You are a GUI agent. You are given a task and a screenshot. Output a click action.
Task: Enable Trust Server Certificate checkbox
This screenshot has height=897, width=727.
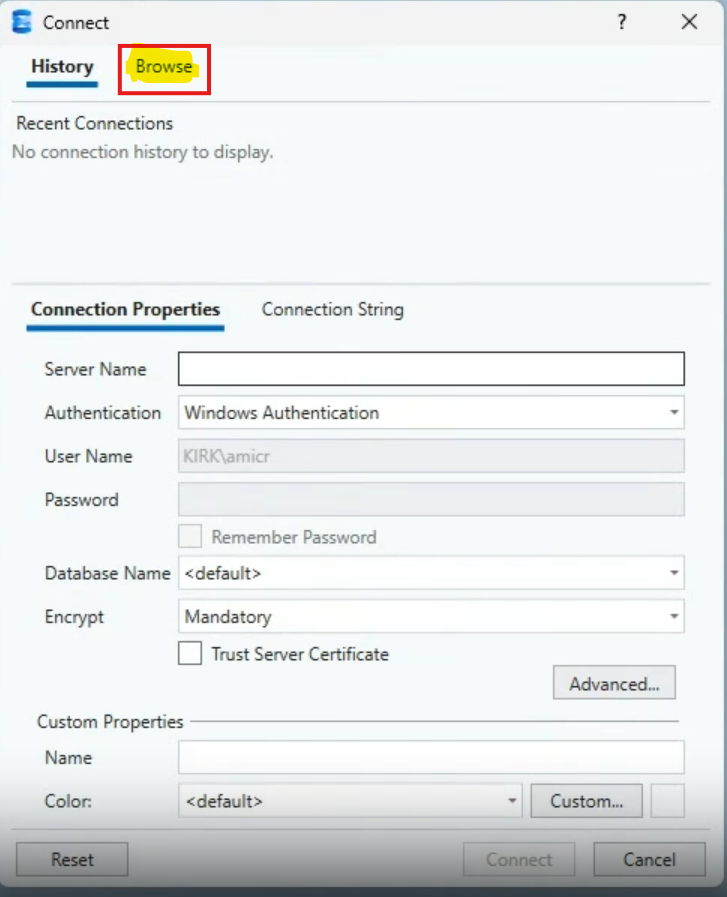(x=190, y=654)
